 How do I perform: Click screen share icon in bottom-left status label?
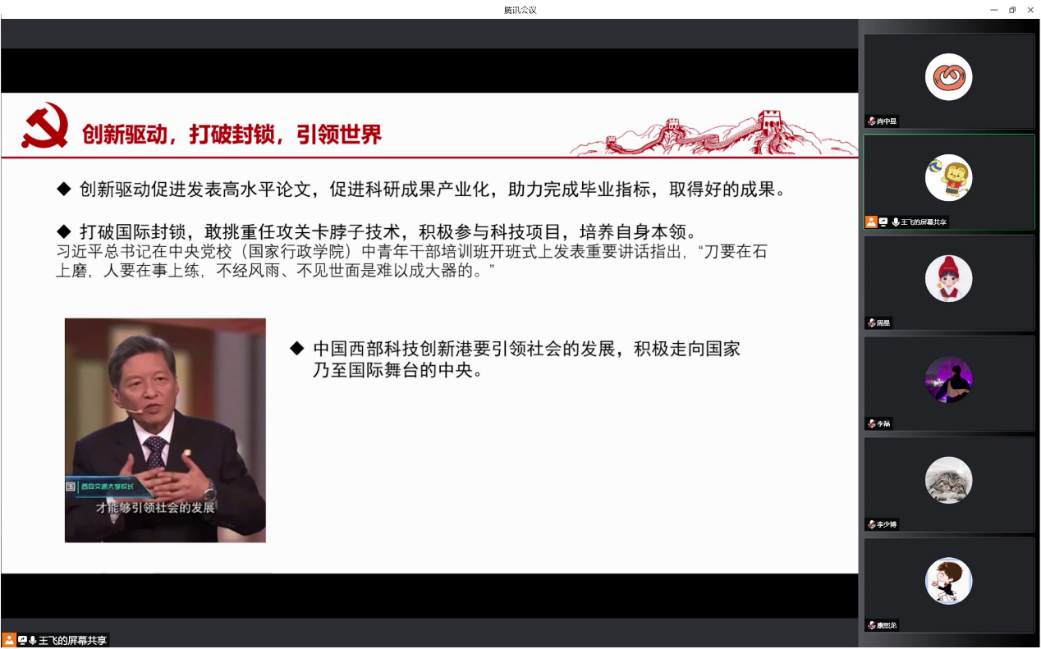[22, 640]
